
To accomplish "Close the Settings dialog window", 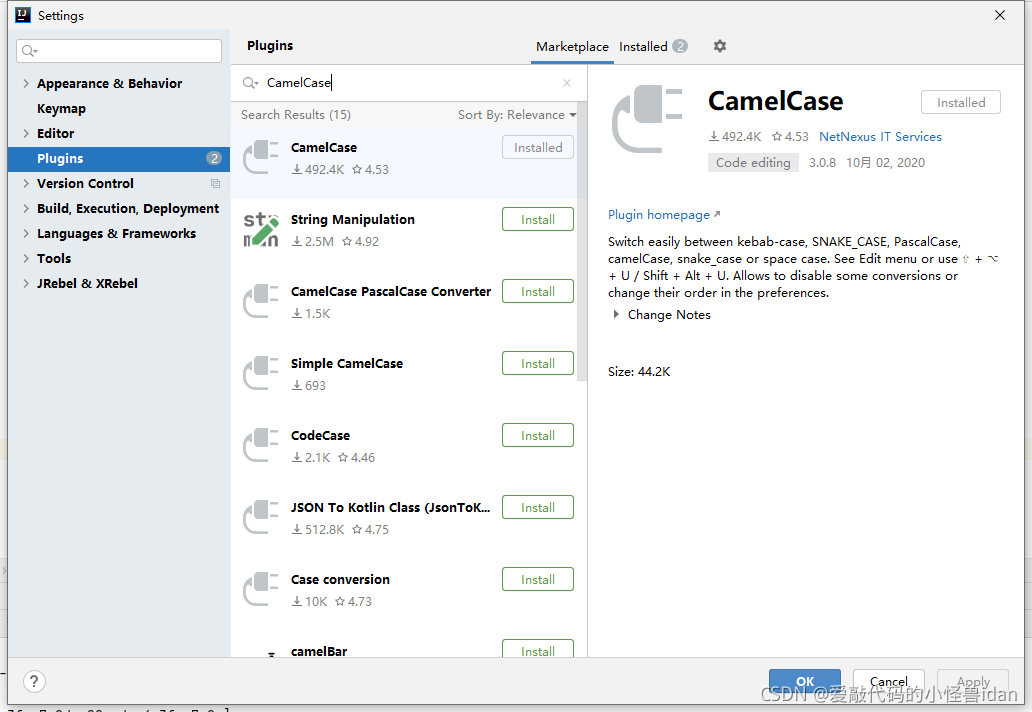I will 1000,15.
